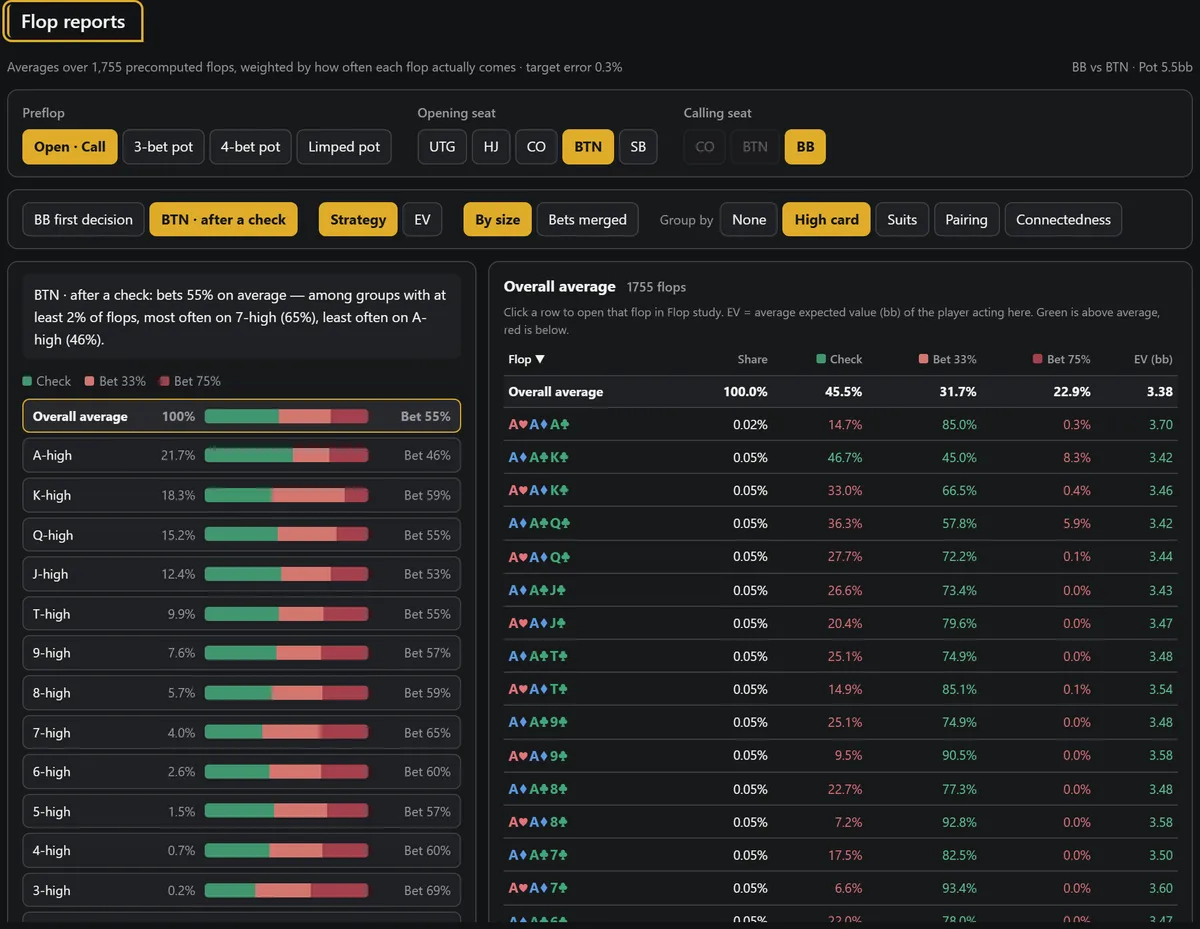Pick CO under Opening seat

pos(536,147)
